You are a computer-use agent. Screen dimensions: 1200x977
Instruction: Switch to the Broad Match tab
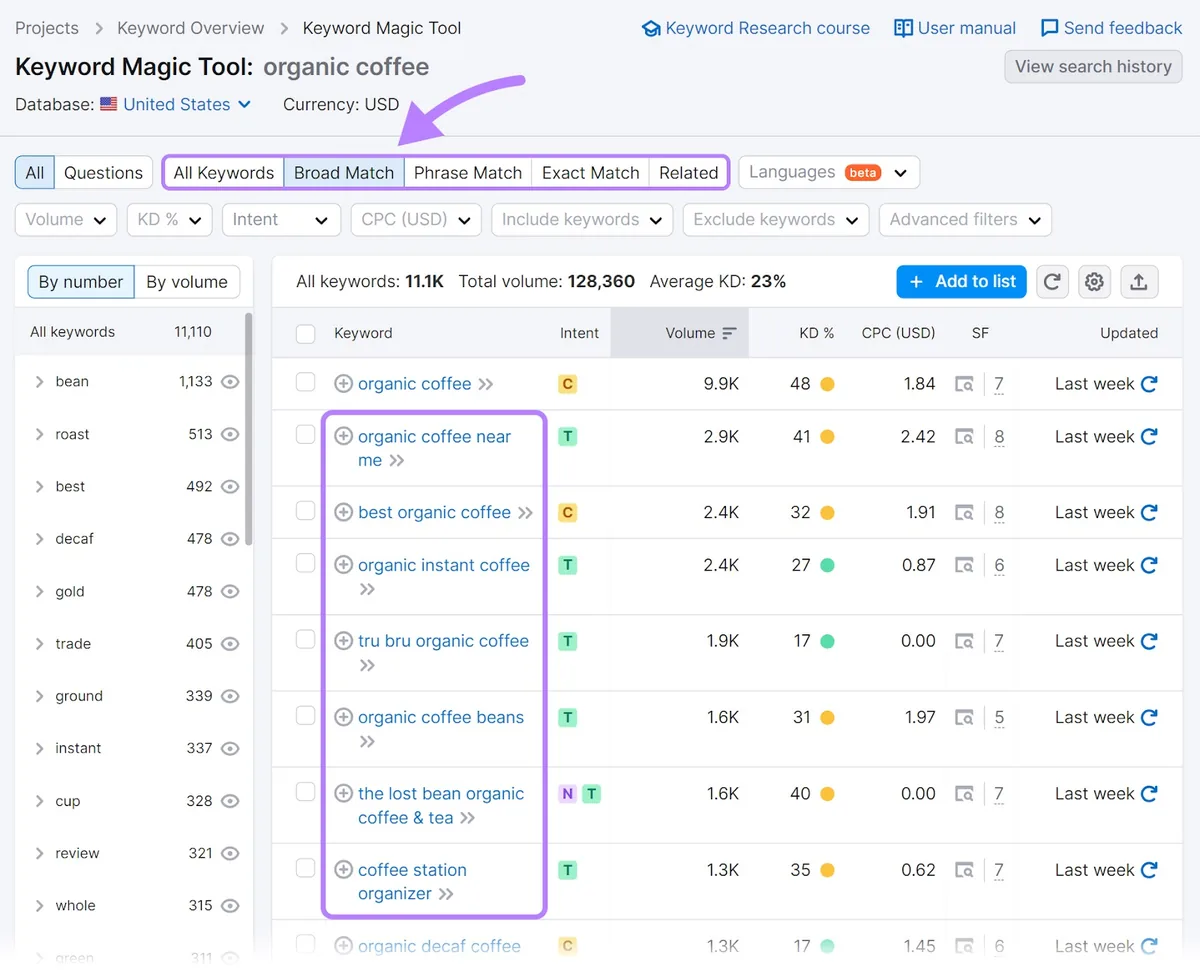click(344, 173)
